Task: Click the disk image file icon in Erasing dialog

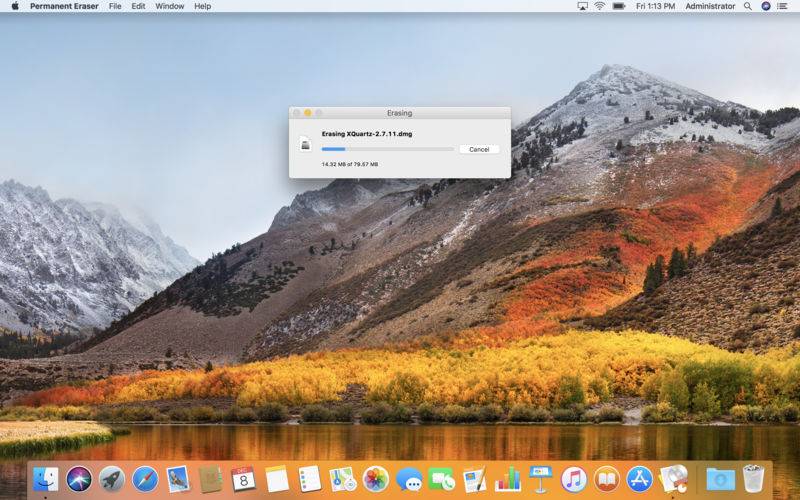Action: 305,144
